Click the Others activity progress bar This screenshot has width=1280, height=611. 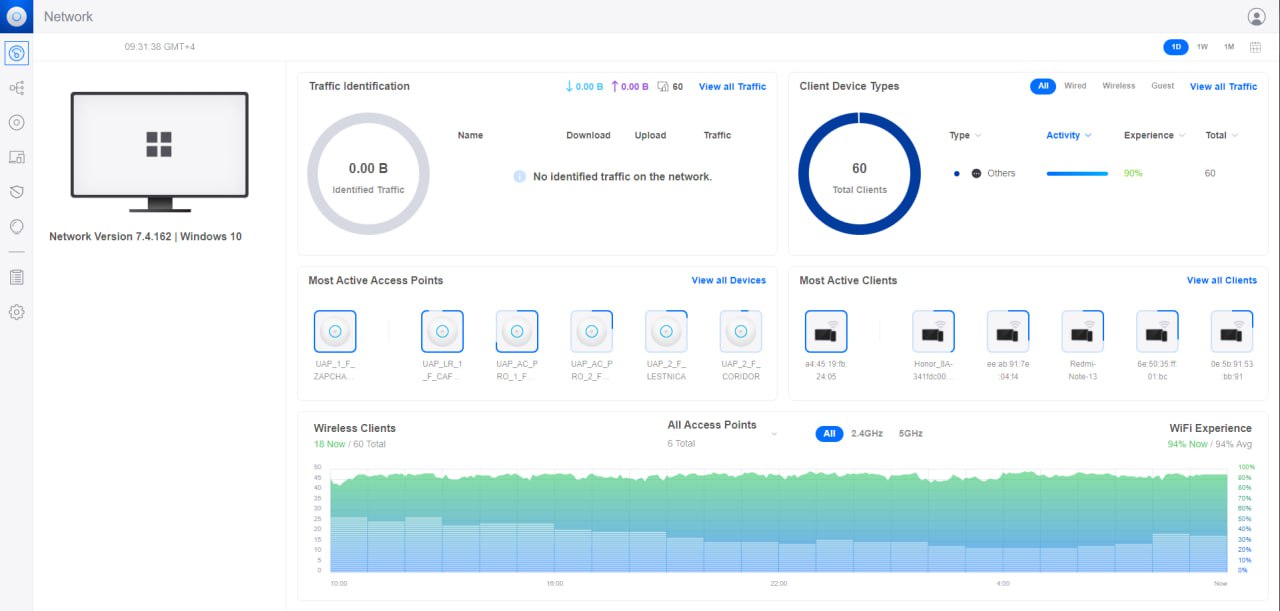1077,173
